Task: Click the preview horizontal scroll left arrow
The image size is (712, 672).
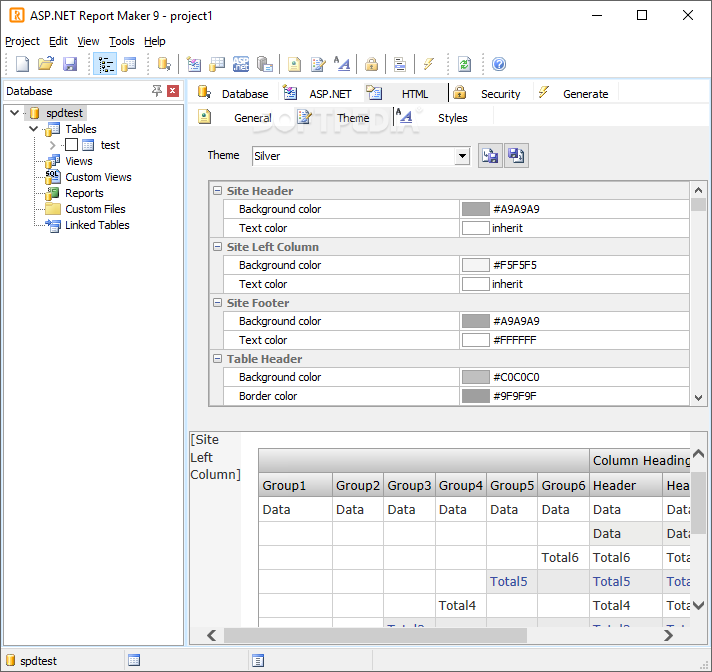Action: pyautogui.click(x=212, y=635)
